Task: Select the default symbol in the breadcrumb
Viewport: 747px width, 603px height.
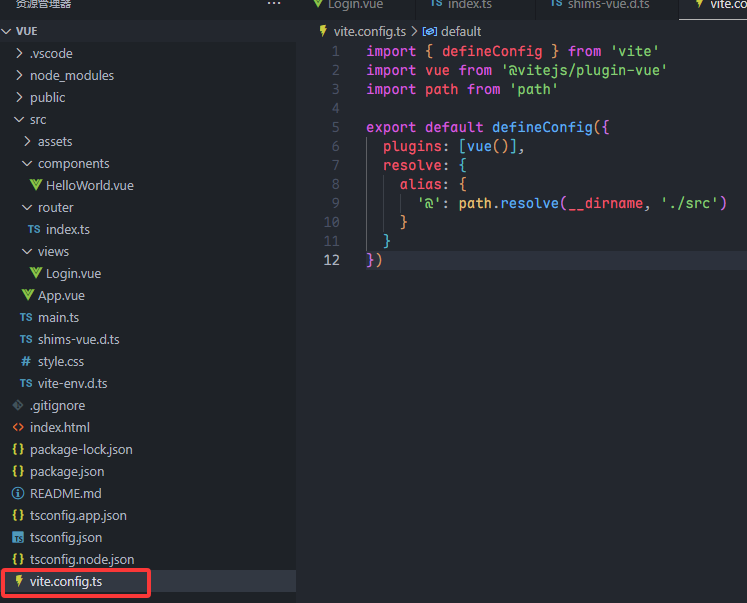Action: [x=460, y=31]
